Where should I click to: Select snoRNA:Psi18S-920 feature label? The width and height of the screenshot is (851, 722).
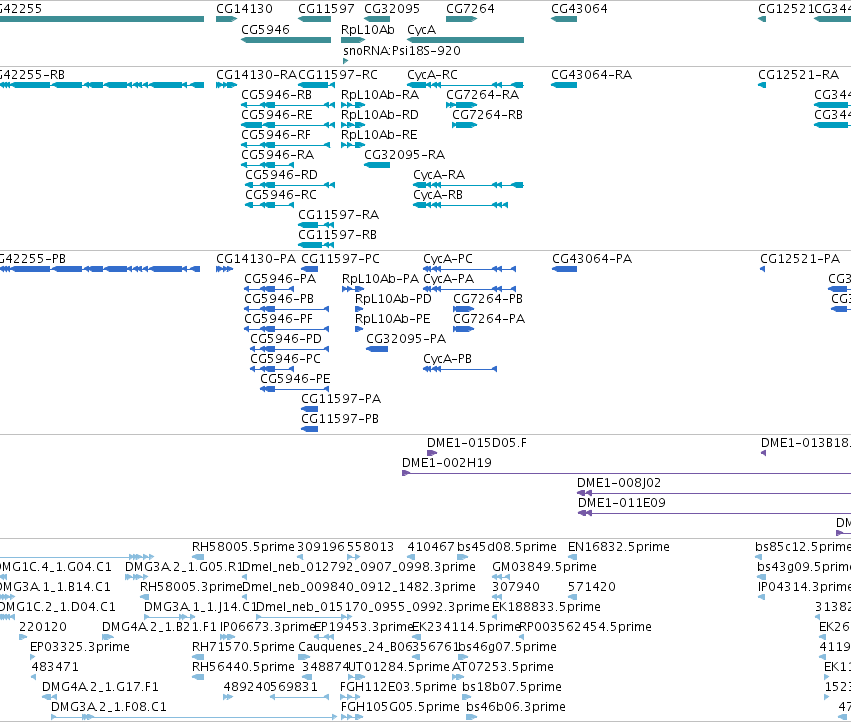pos(402,50)
